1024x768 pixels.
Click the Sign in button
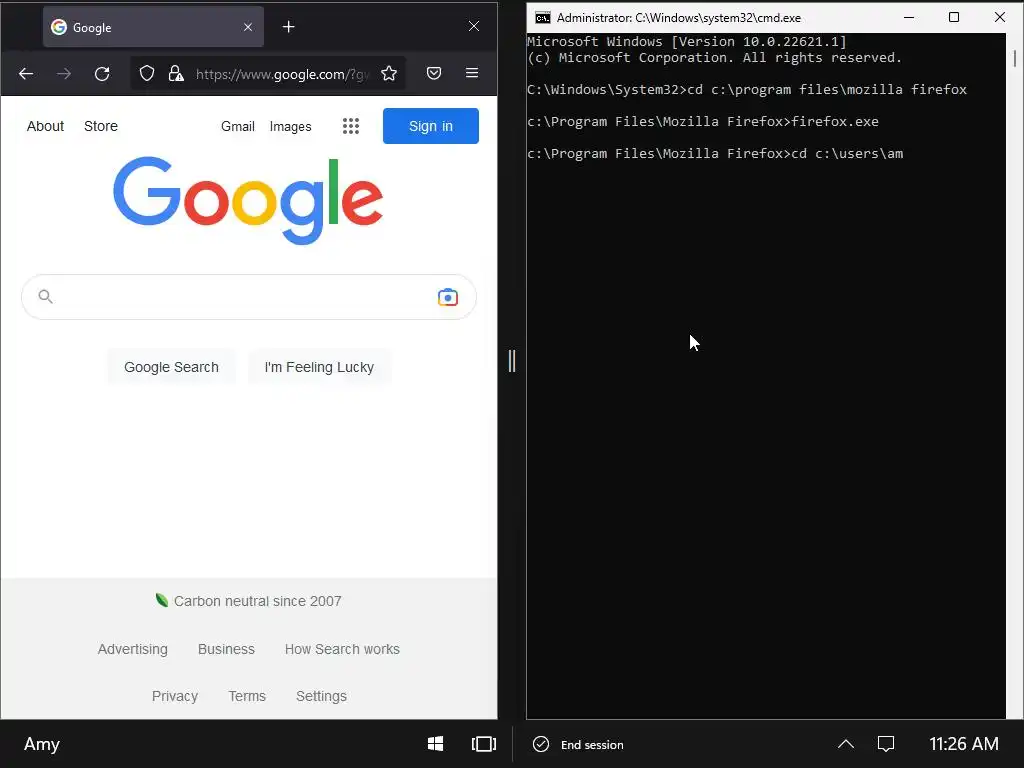tap(431, 126)
